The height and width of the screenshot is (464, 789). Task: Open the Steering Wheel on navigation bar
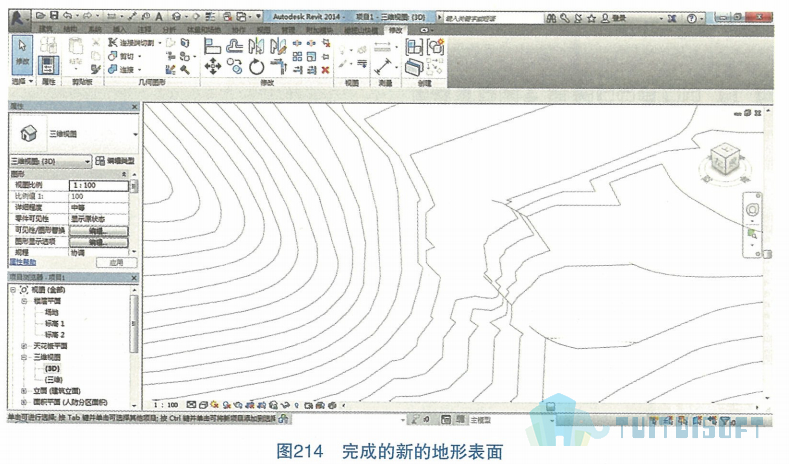(x=752, y=209)
